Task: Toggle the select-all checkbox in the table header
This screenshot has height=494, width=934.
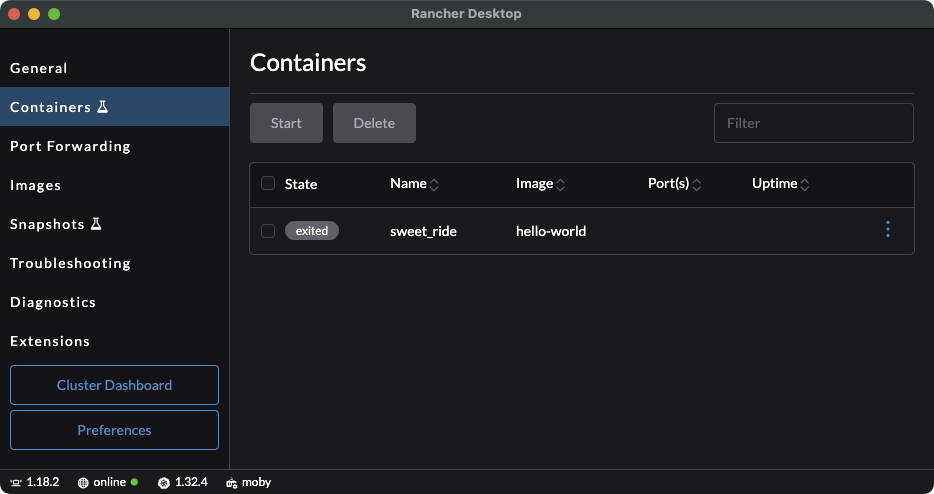Action: click(x=268, y=183)
